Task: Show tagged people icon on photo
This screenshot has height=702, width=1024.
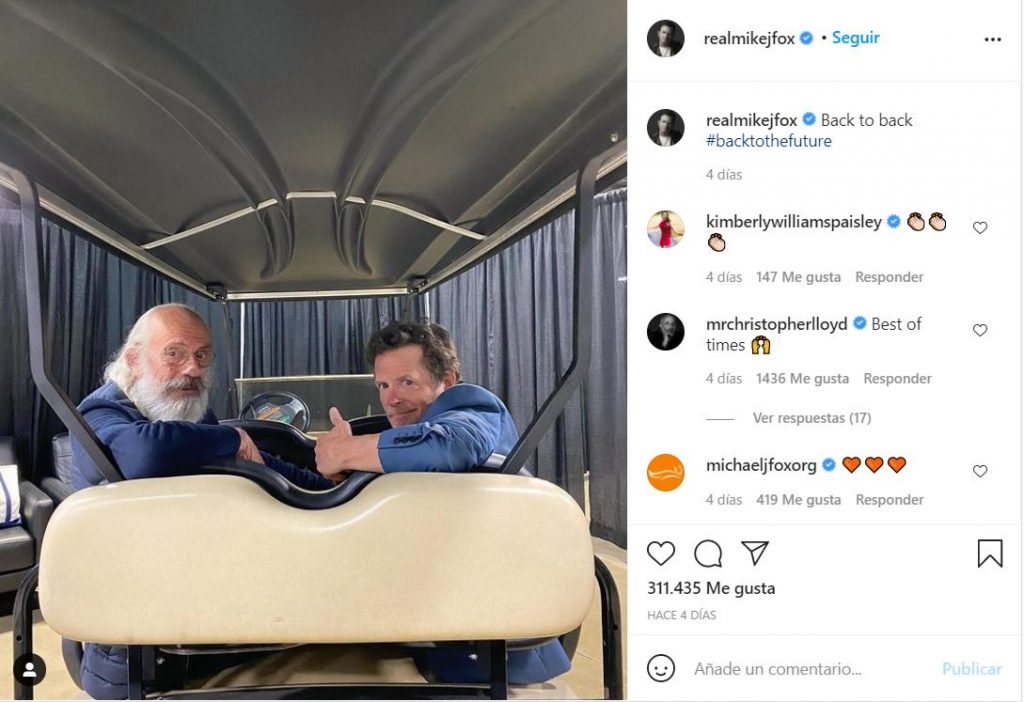Action: tap(29, 669)
